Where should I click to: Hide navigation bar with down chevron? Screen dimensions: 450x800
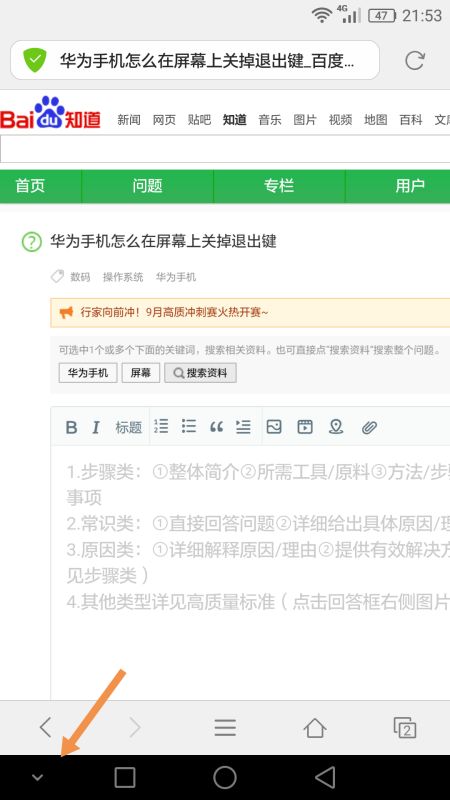coord(37,778)
